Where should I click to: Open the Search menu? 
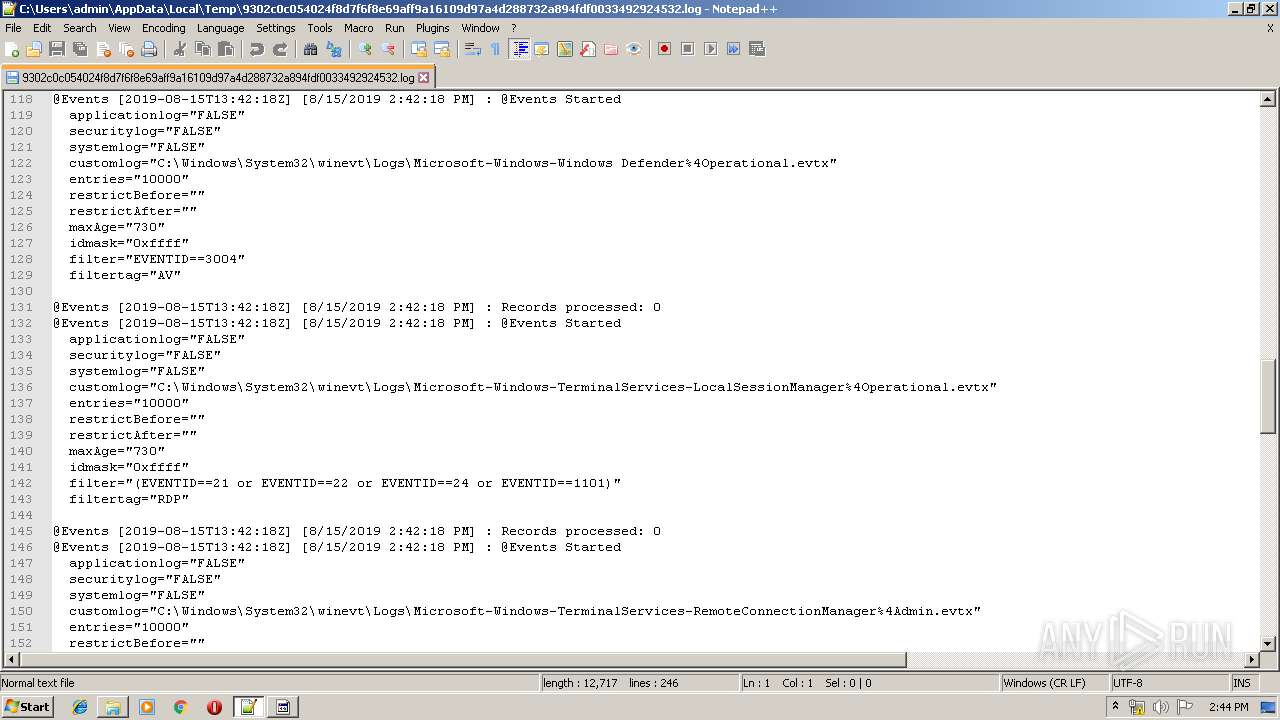tap(80, 28)
